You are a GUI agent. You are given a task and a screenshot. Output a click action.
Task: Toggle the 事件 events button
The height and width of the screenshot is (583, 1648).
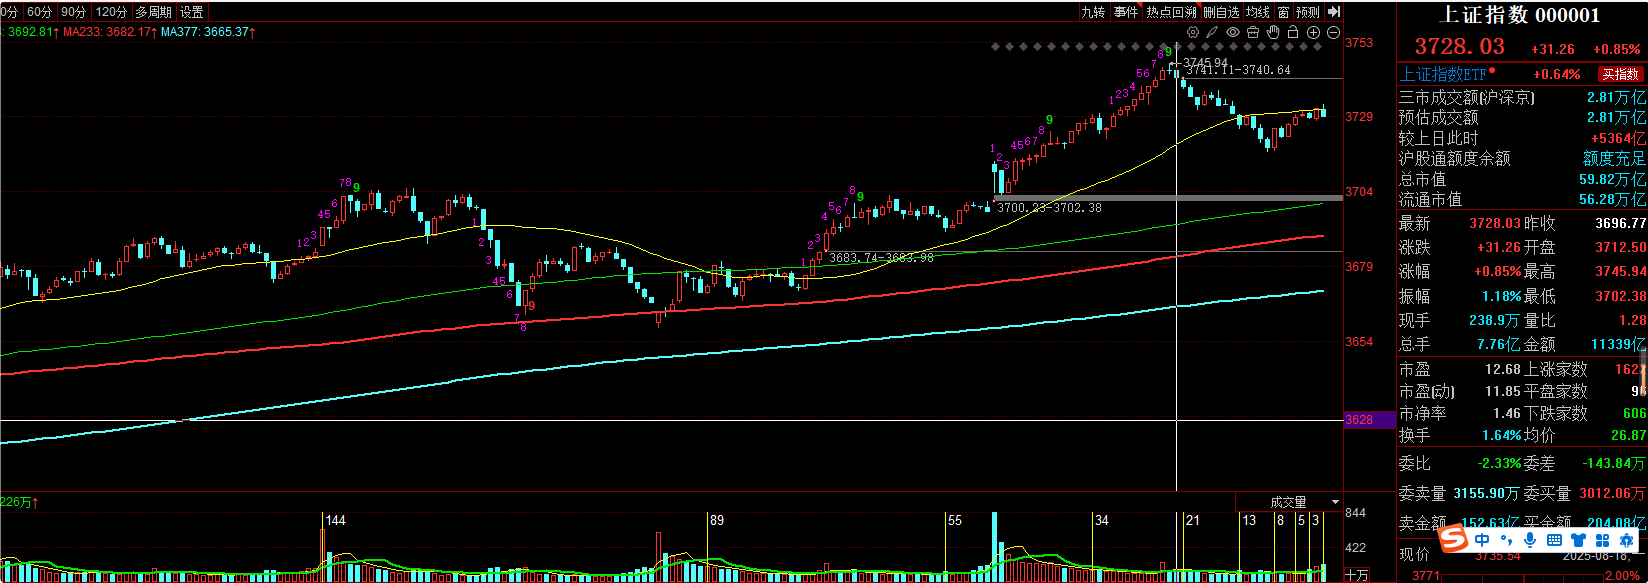tap(1126, 12)
